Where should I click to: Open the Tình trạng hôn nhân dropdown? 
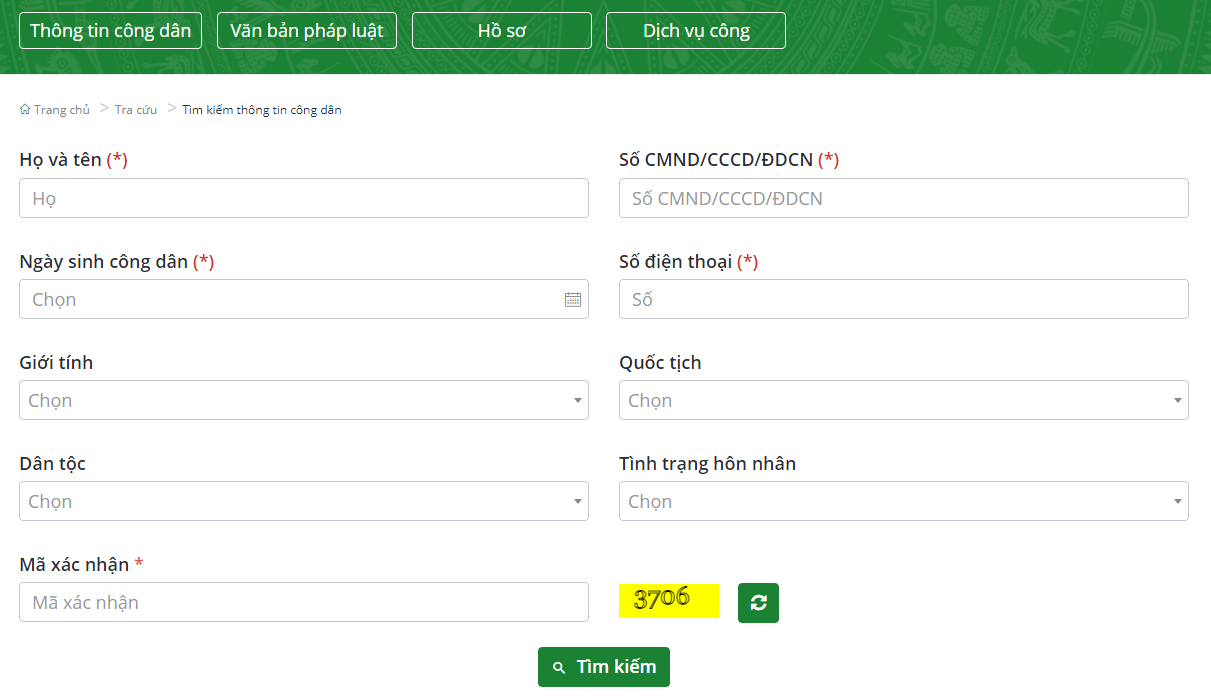tap(1177, 501)
